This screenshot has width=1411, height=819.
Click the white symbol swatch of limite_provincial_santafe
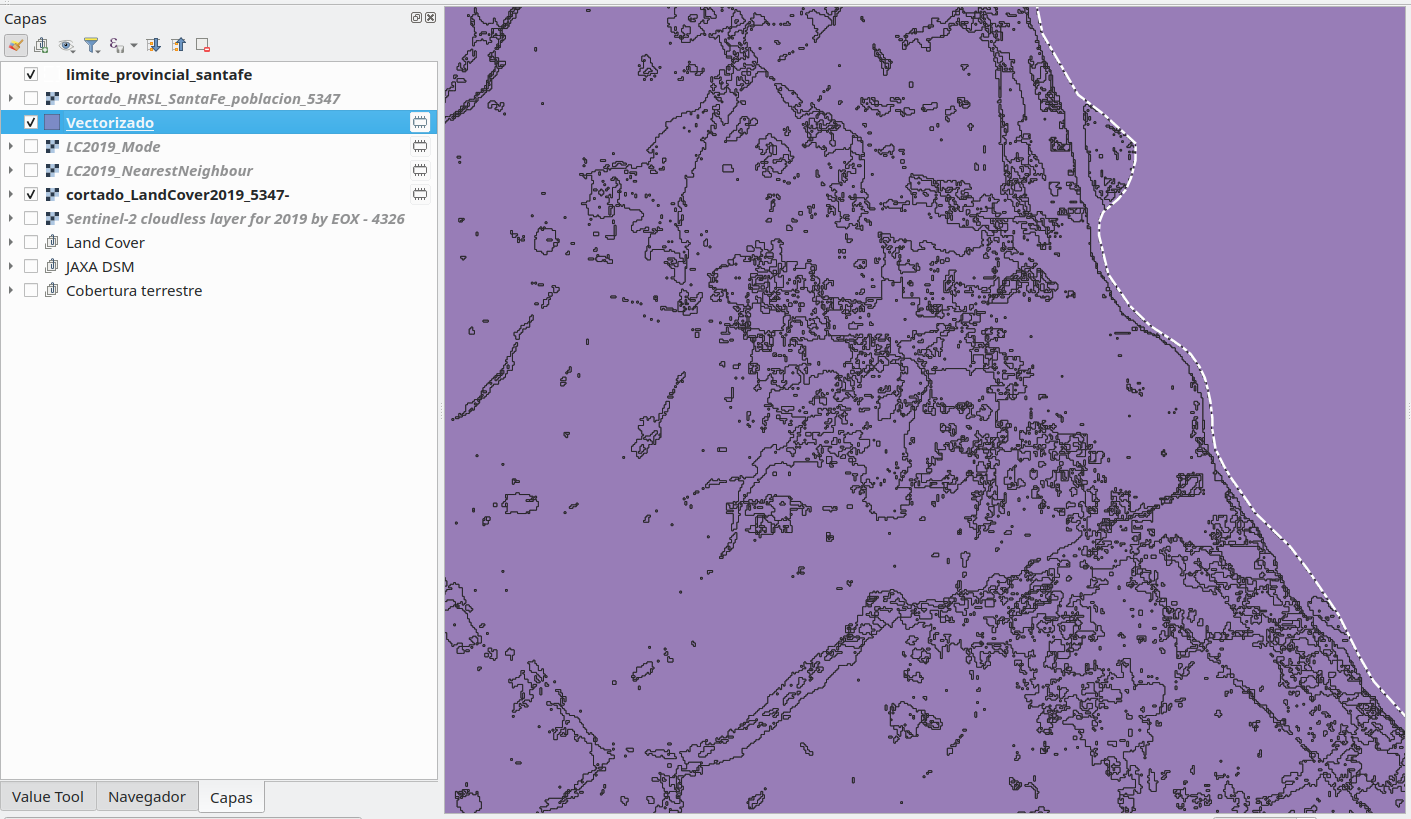(x=52, y=74)
